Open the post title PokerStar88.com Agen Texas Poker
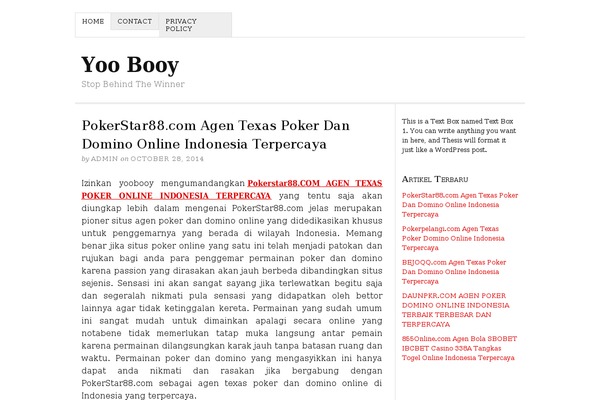This screenshot has width=600, height=400. tap(215, 135)
